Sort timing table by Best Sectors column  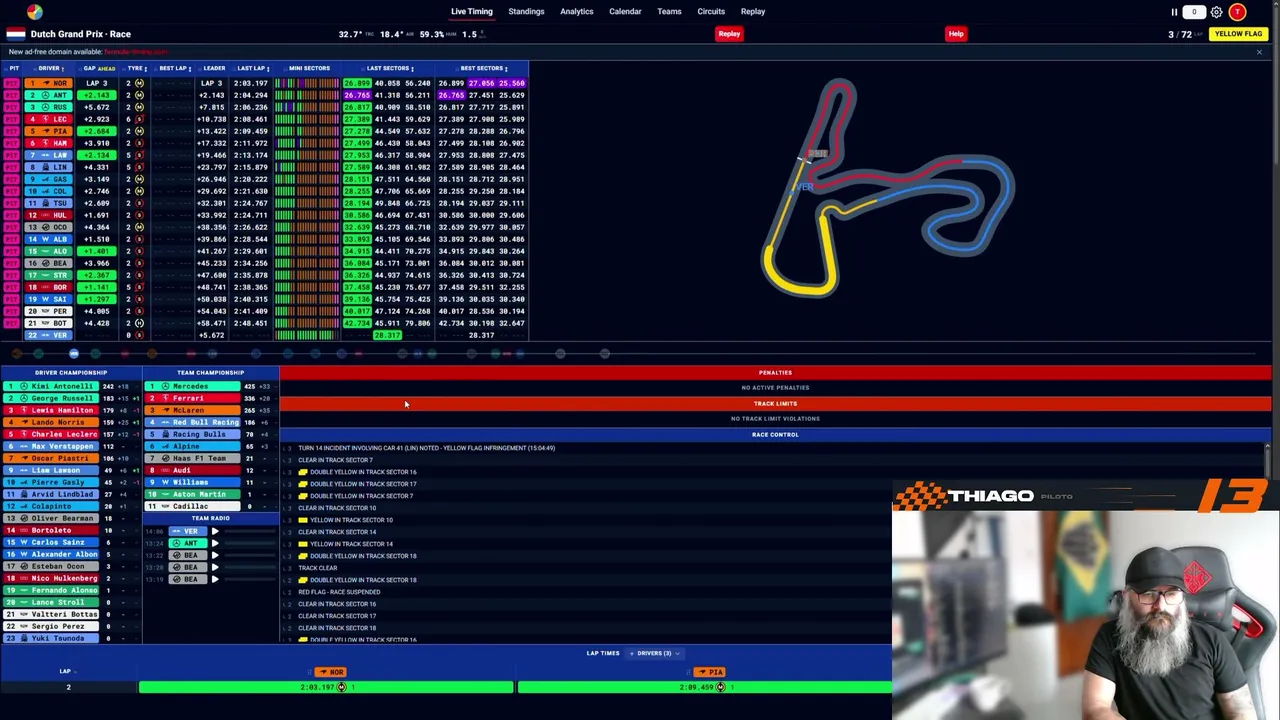click(x=483, y=69)
